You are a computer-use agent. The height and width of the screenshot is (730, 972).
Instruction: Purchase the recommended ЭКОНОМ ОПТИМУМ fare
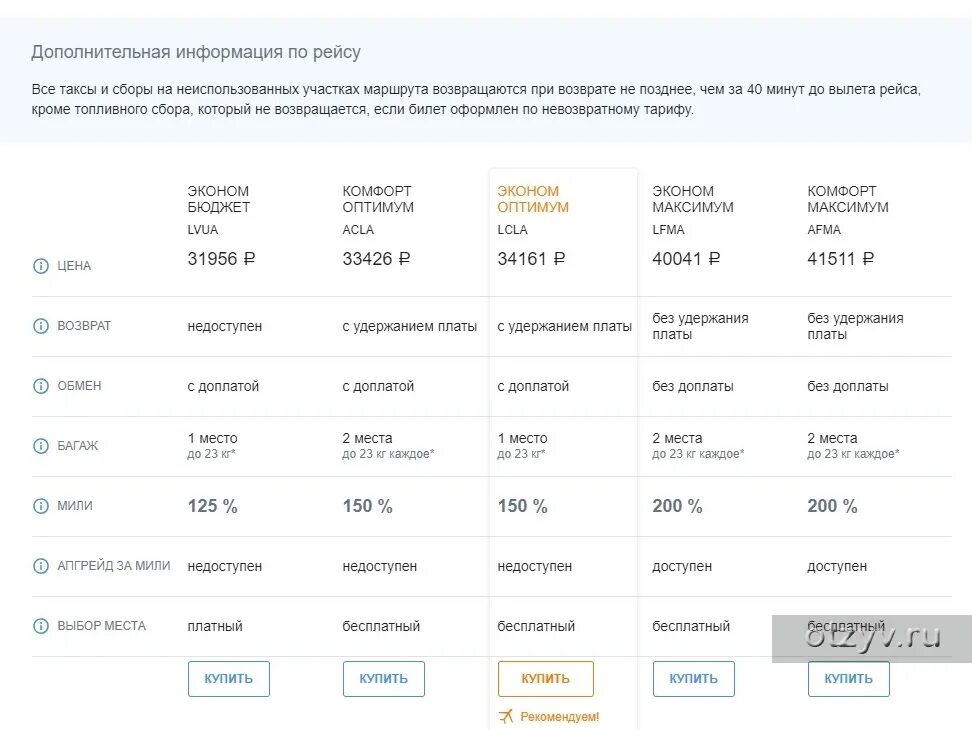546,679
